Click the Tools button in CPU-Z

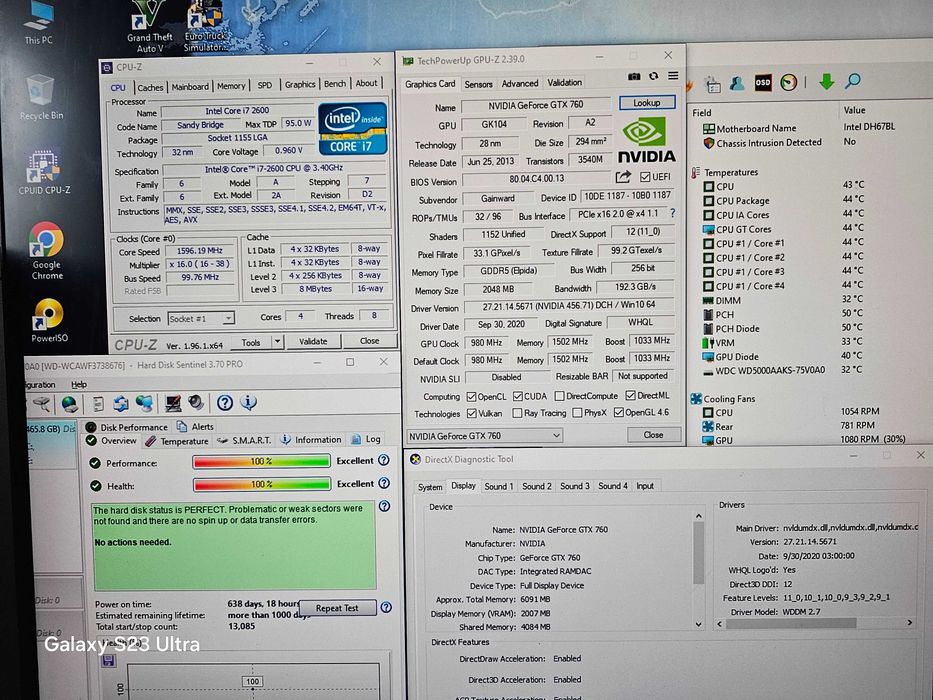tap(251, 342)
